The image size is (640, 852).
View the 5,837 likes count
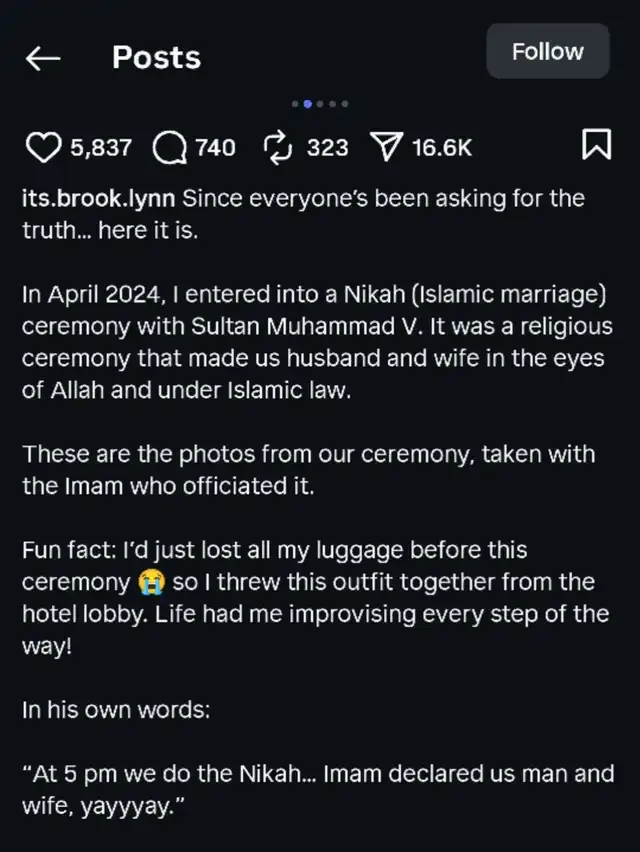101,148
